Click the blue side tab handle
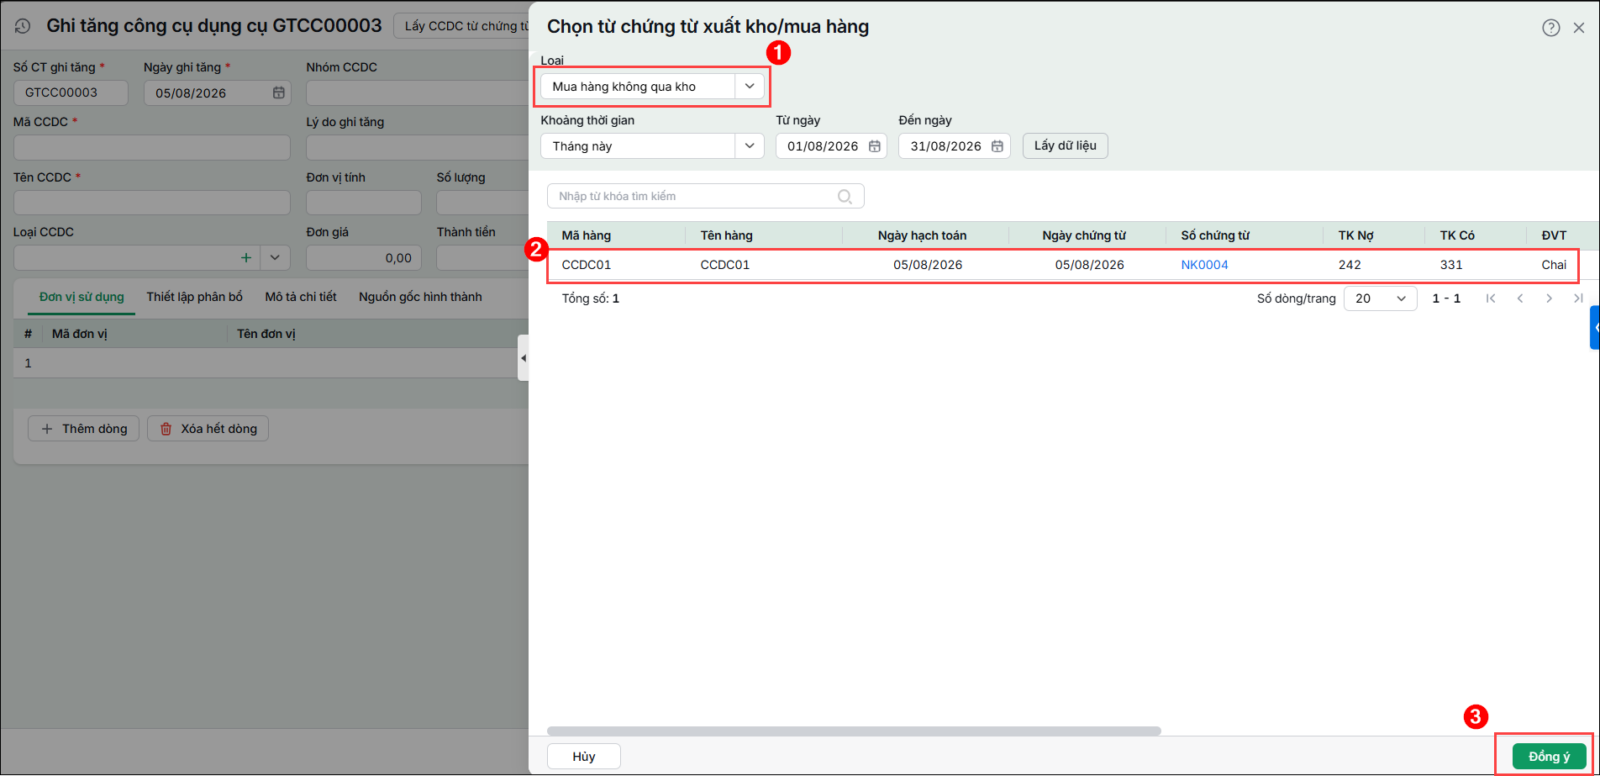 [1595, 328]
